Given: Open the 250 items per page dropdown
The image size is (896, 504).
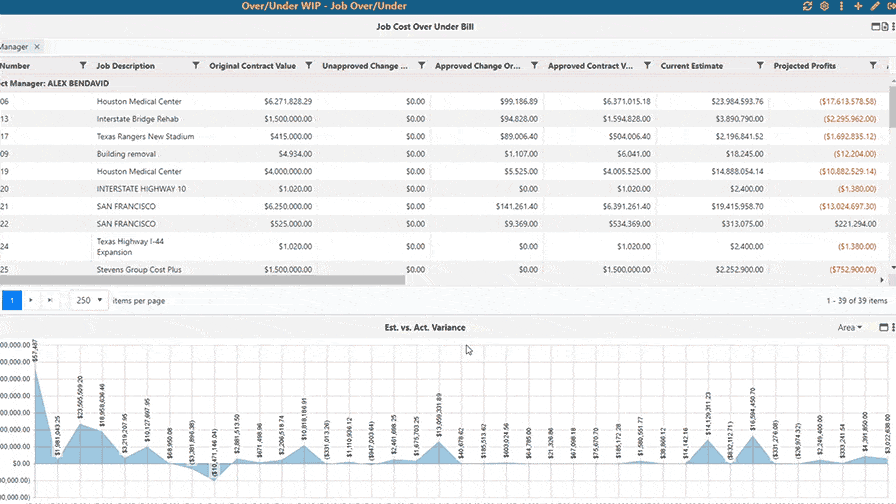Looking at the screenshot, I should 89,300.
